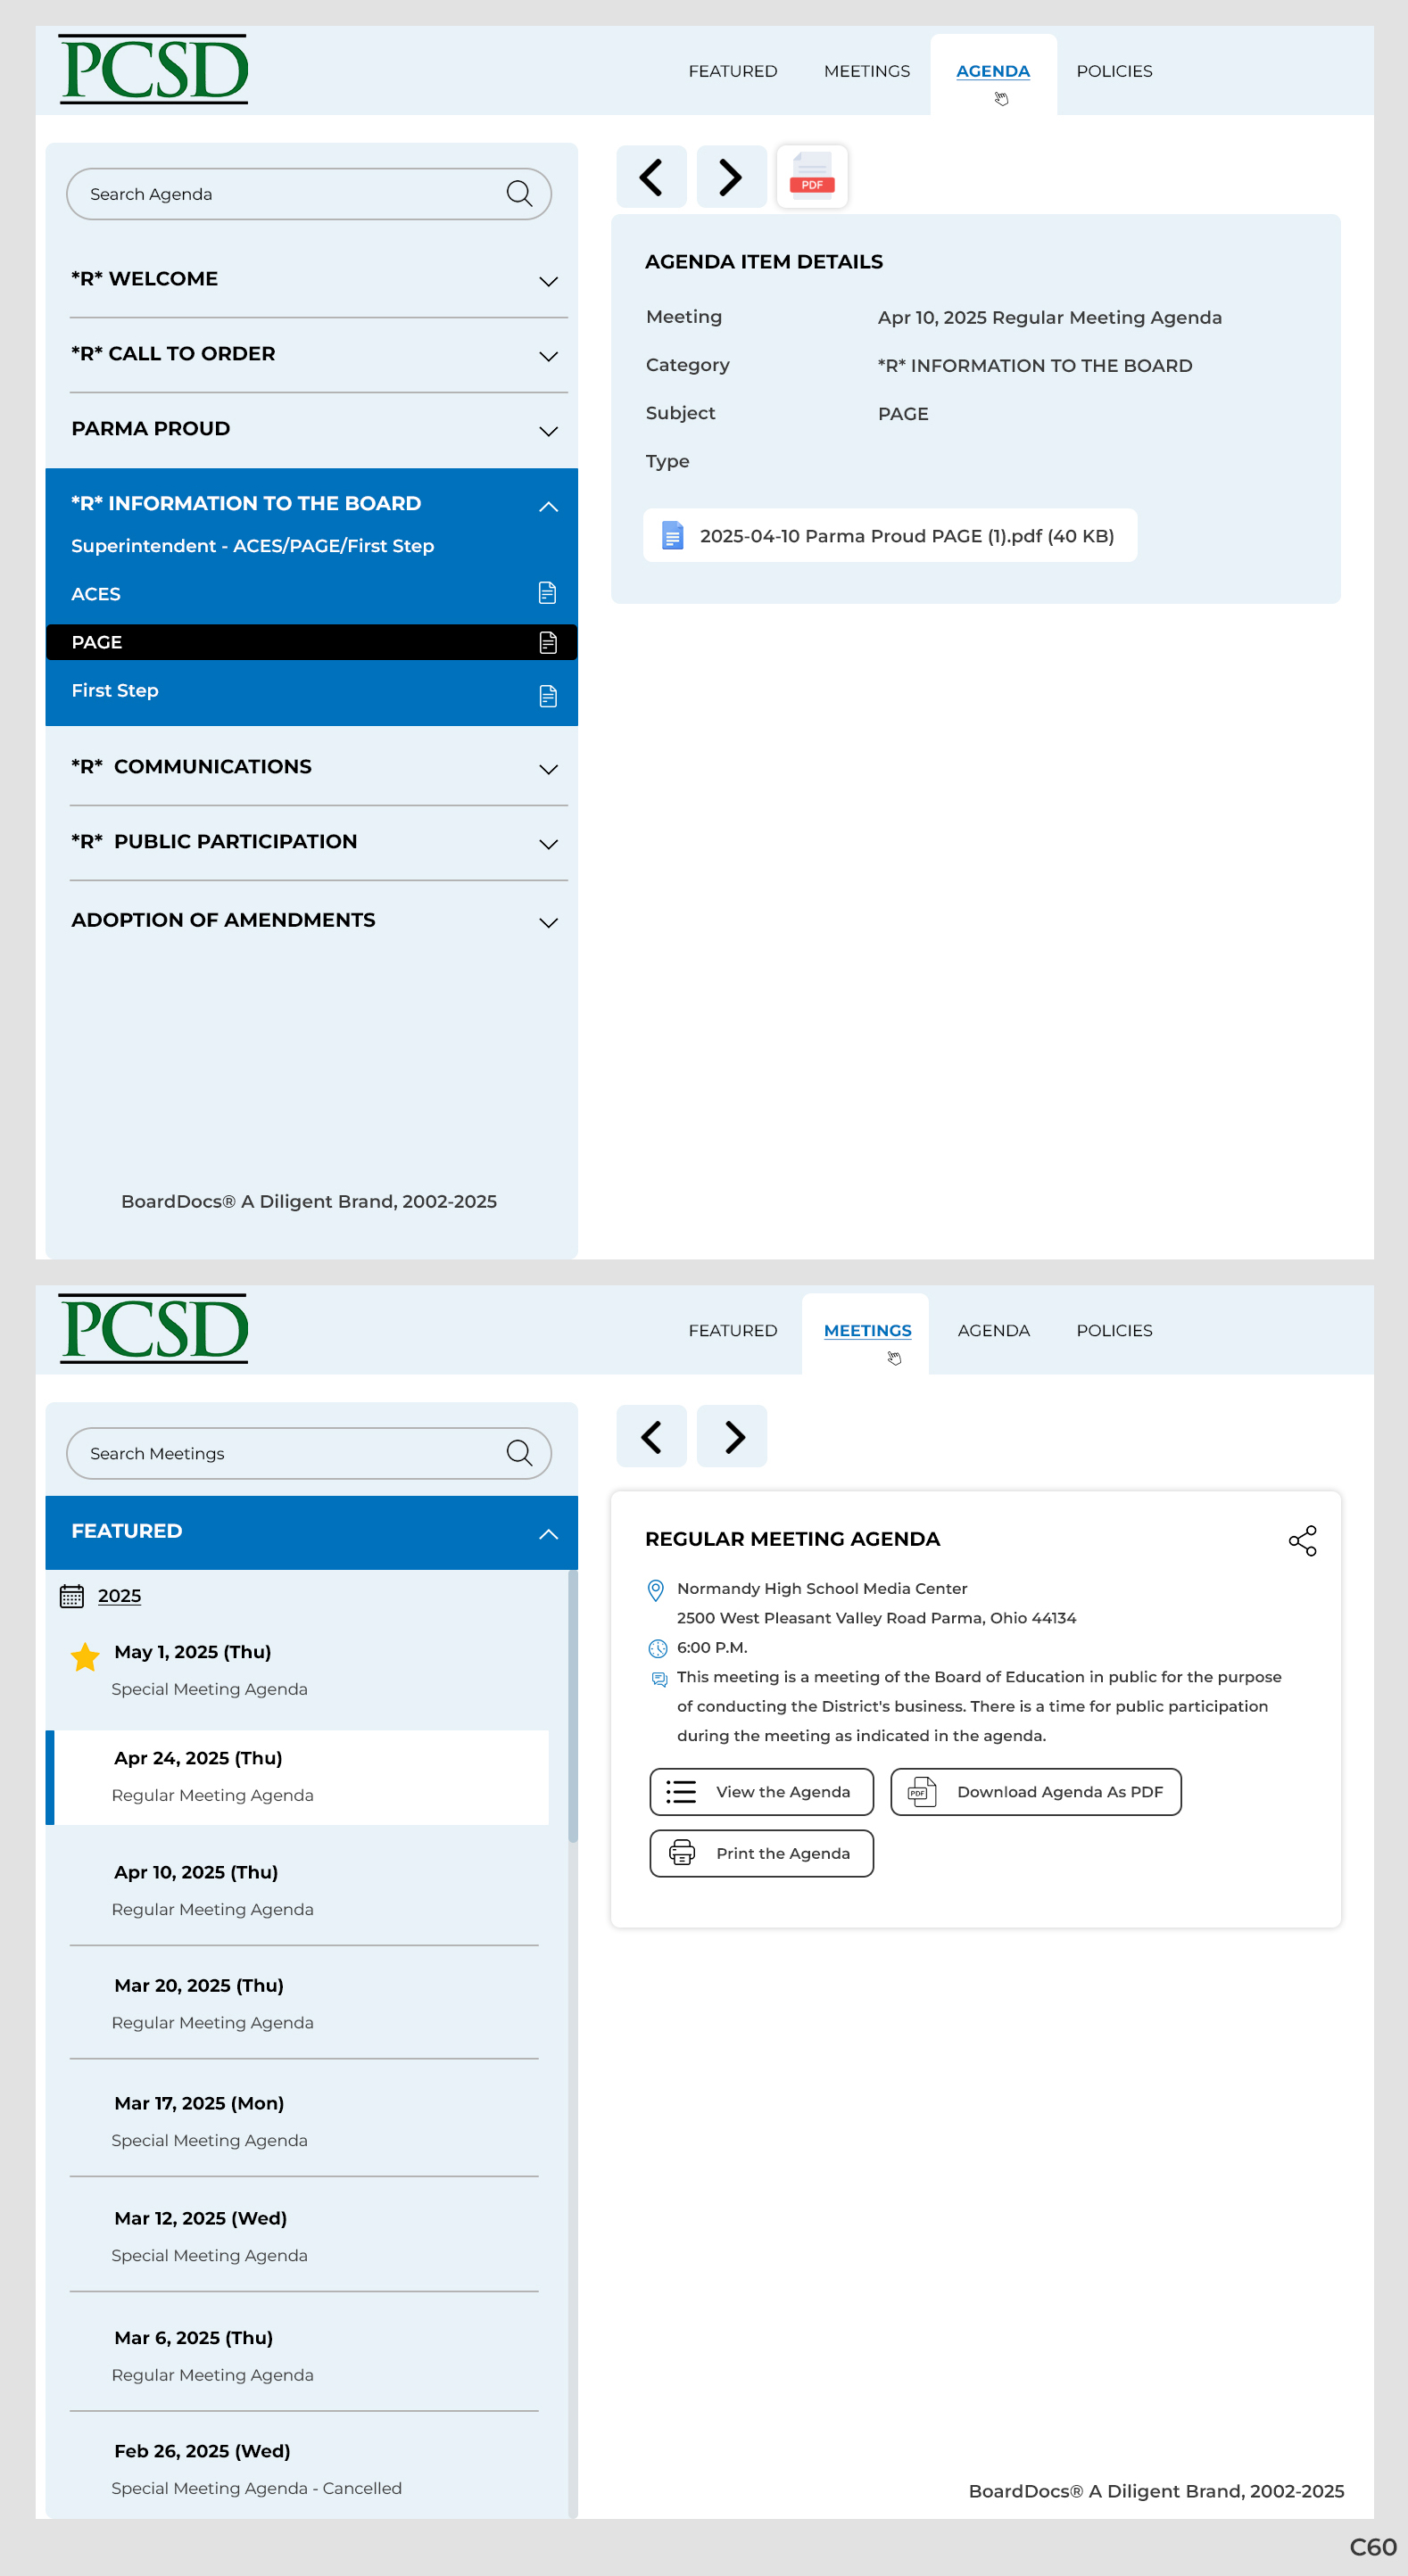The image size is (1408, 2576).
Task: Click the document icon on the ACES row
Action: pyautogui.click(x=547, y=593)
